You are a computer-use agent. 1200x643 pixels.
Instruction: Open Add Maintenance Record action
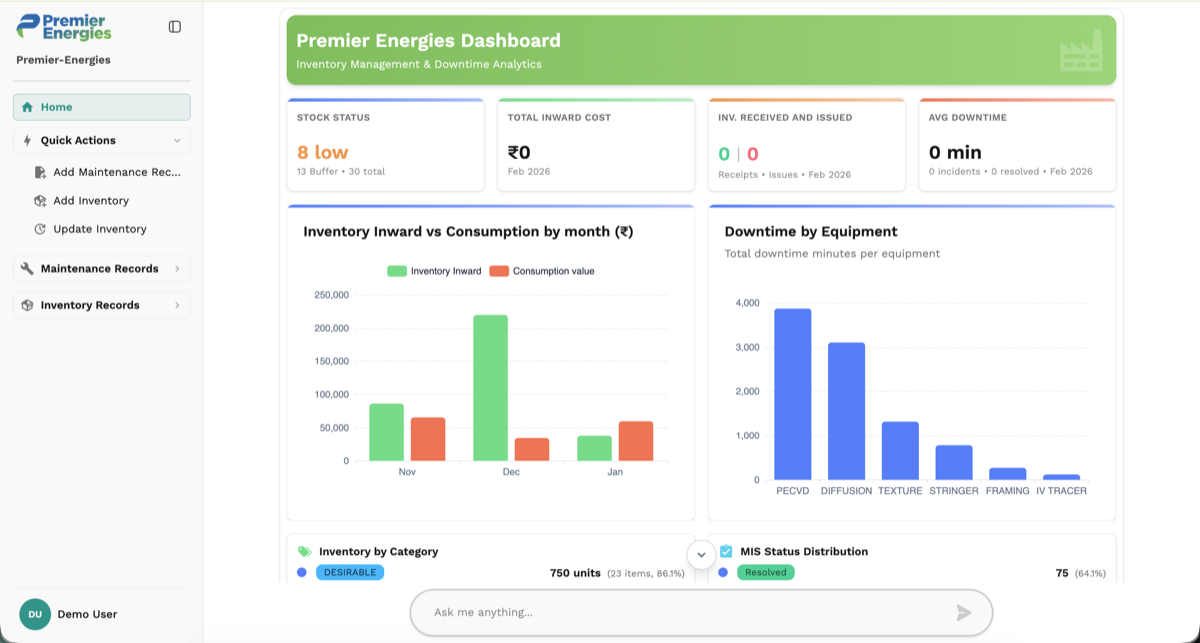[108, 172]
